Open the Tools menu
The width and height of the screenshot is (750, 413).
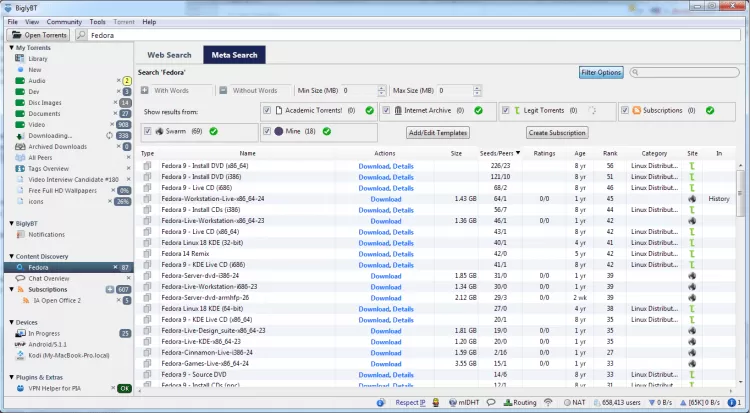97,21
